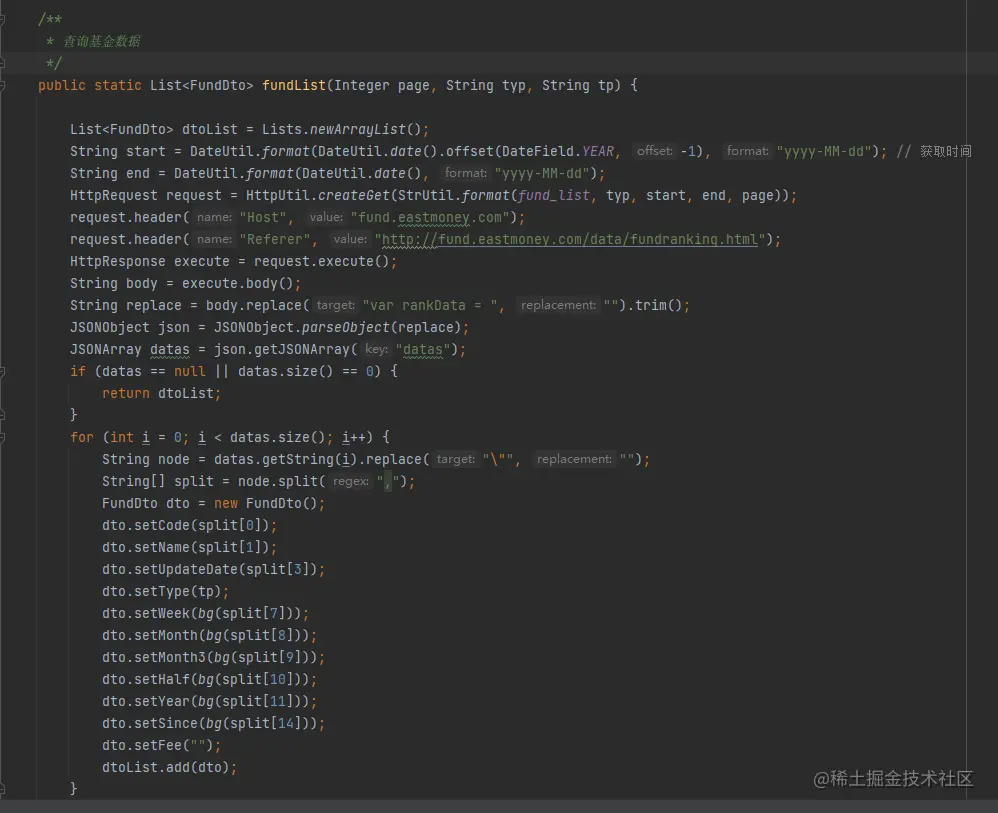Click the 'dto.setCode(split[0]);' line

(190, 526)
